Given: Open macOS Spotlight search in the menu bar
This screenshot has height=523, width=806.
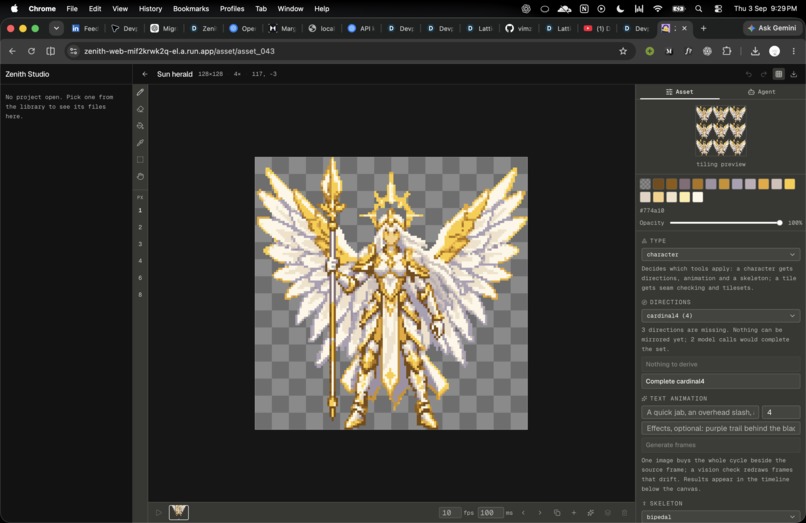Looking at the screenshot, I should 699,9.
